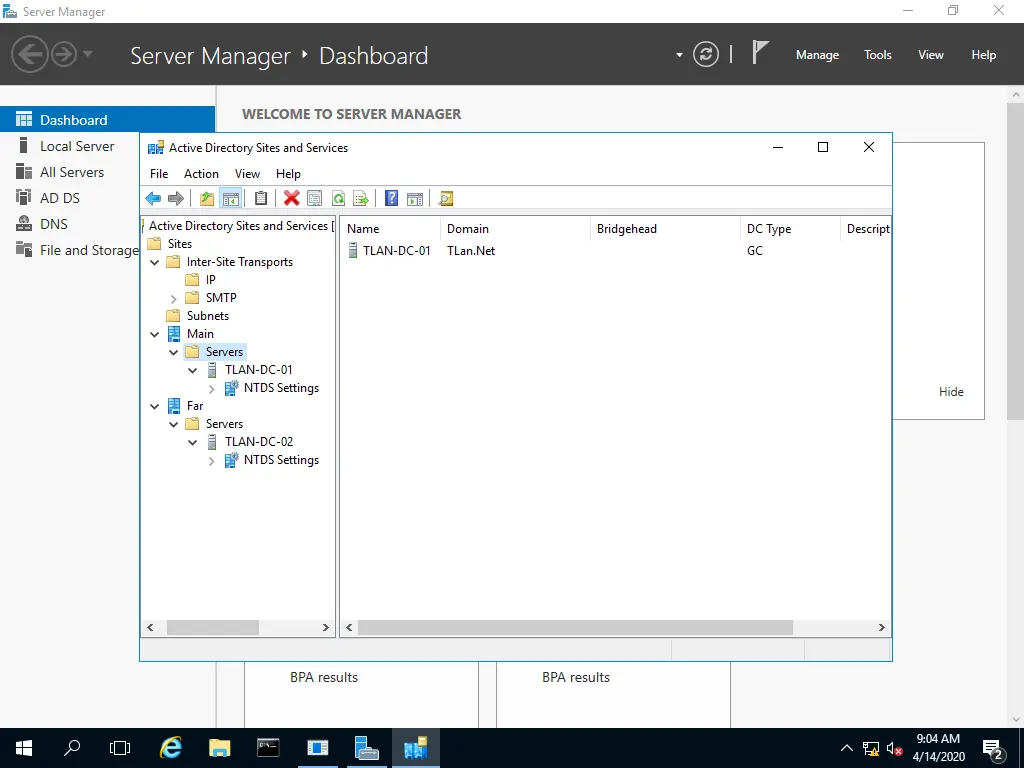This screenshot has height=768, width=1024.
Task: Toggle the Show/Hide Console Tree toolbar button
Action: [231, 199]
